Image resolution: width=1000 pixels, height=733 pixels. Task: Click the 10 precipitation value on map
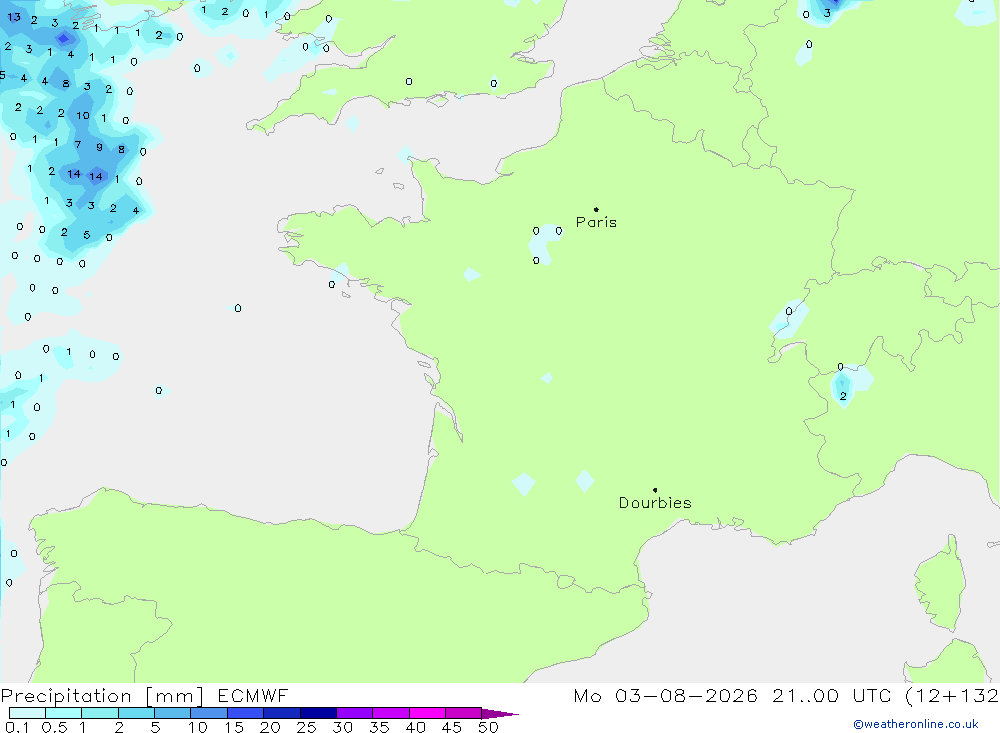click(x=83, y=115)
